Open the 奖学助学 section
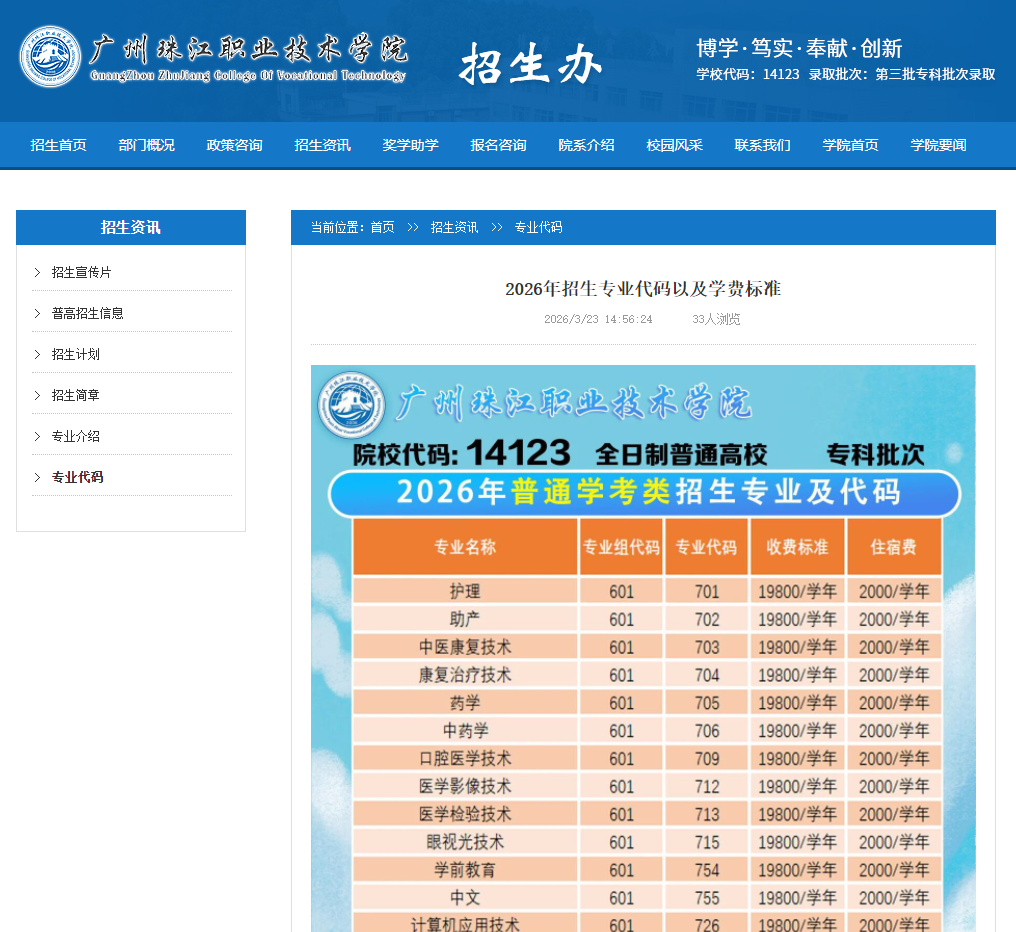The image size is (1016, 932). tap(410, 145)
